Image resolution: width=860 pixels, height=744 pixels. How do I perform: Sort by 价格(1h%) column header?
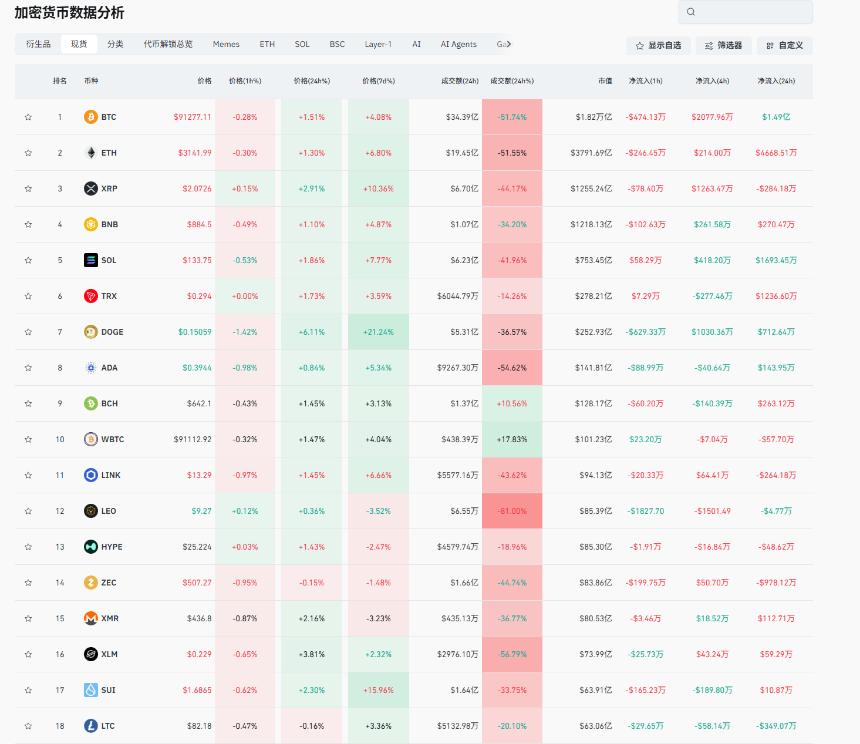click(x=245, y=81)
